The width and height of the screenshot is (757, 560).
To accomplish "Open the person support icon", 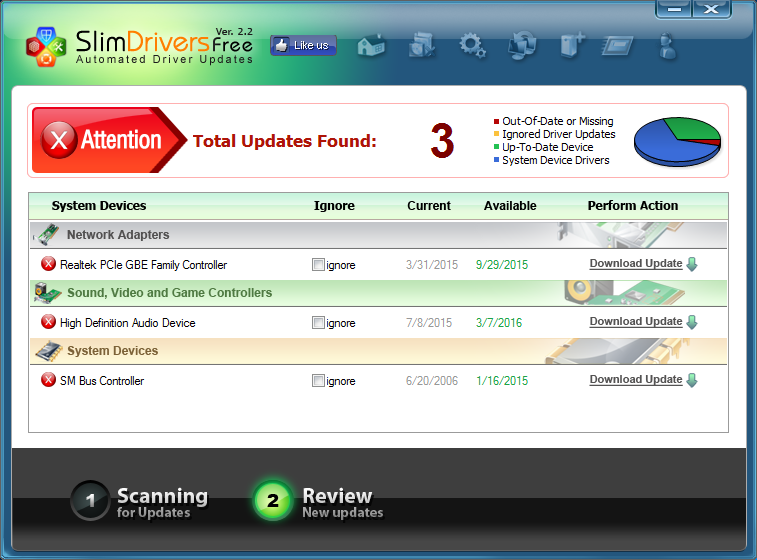I will click(668, 46).
